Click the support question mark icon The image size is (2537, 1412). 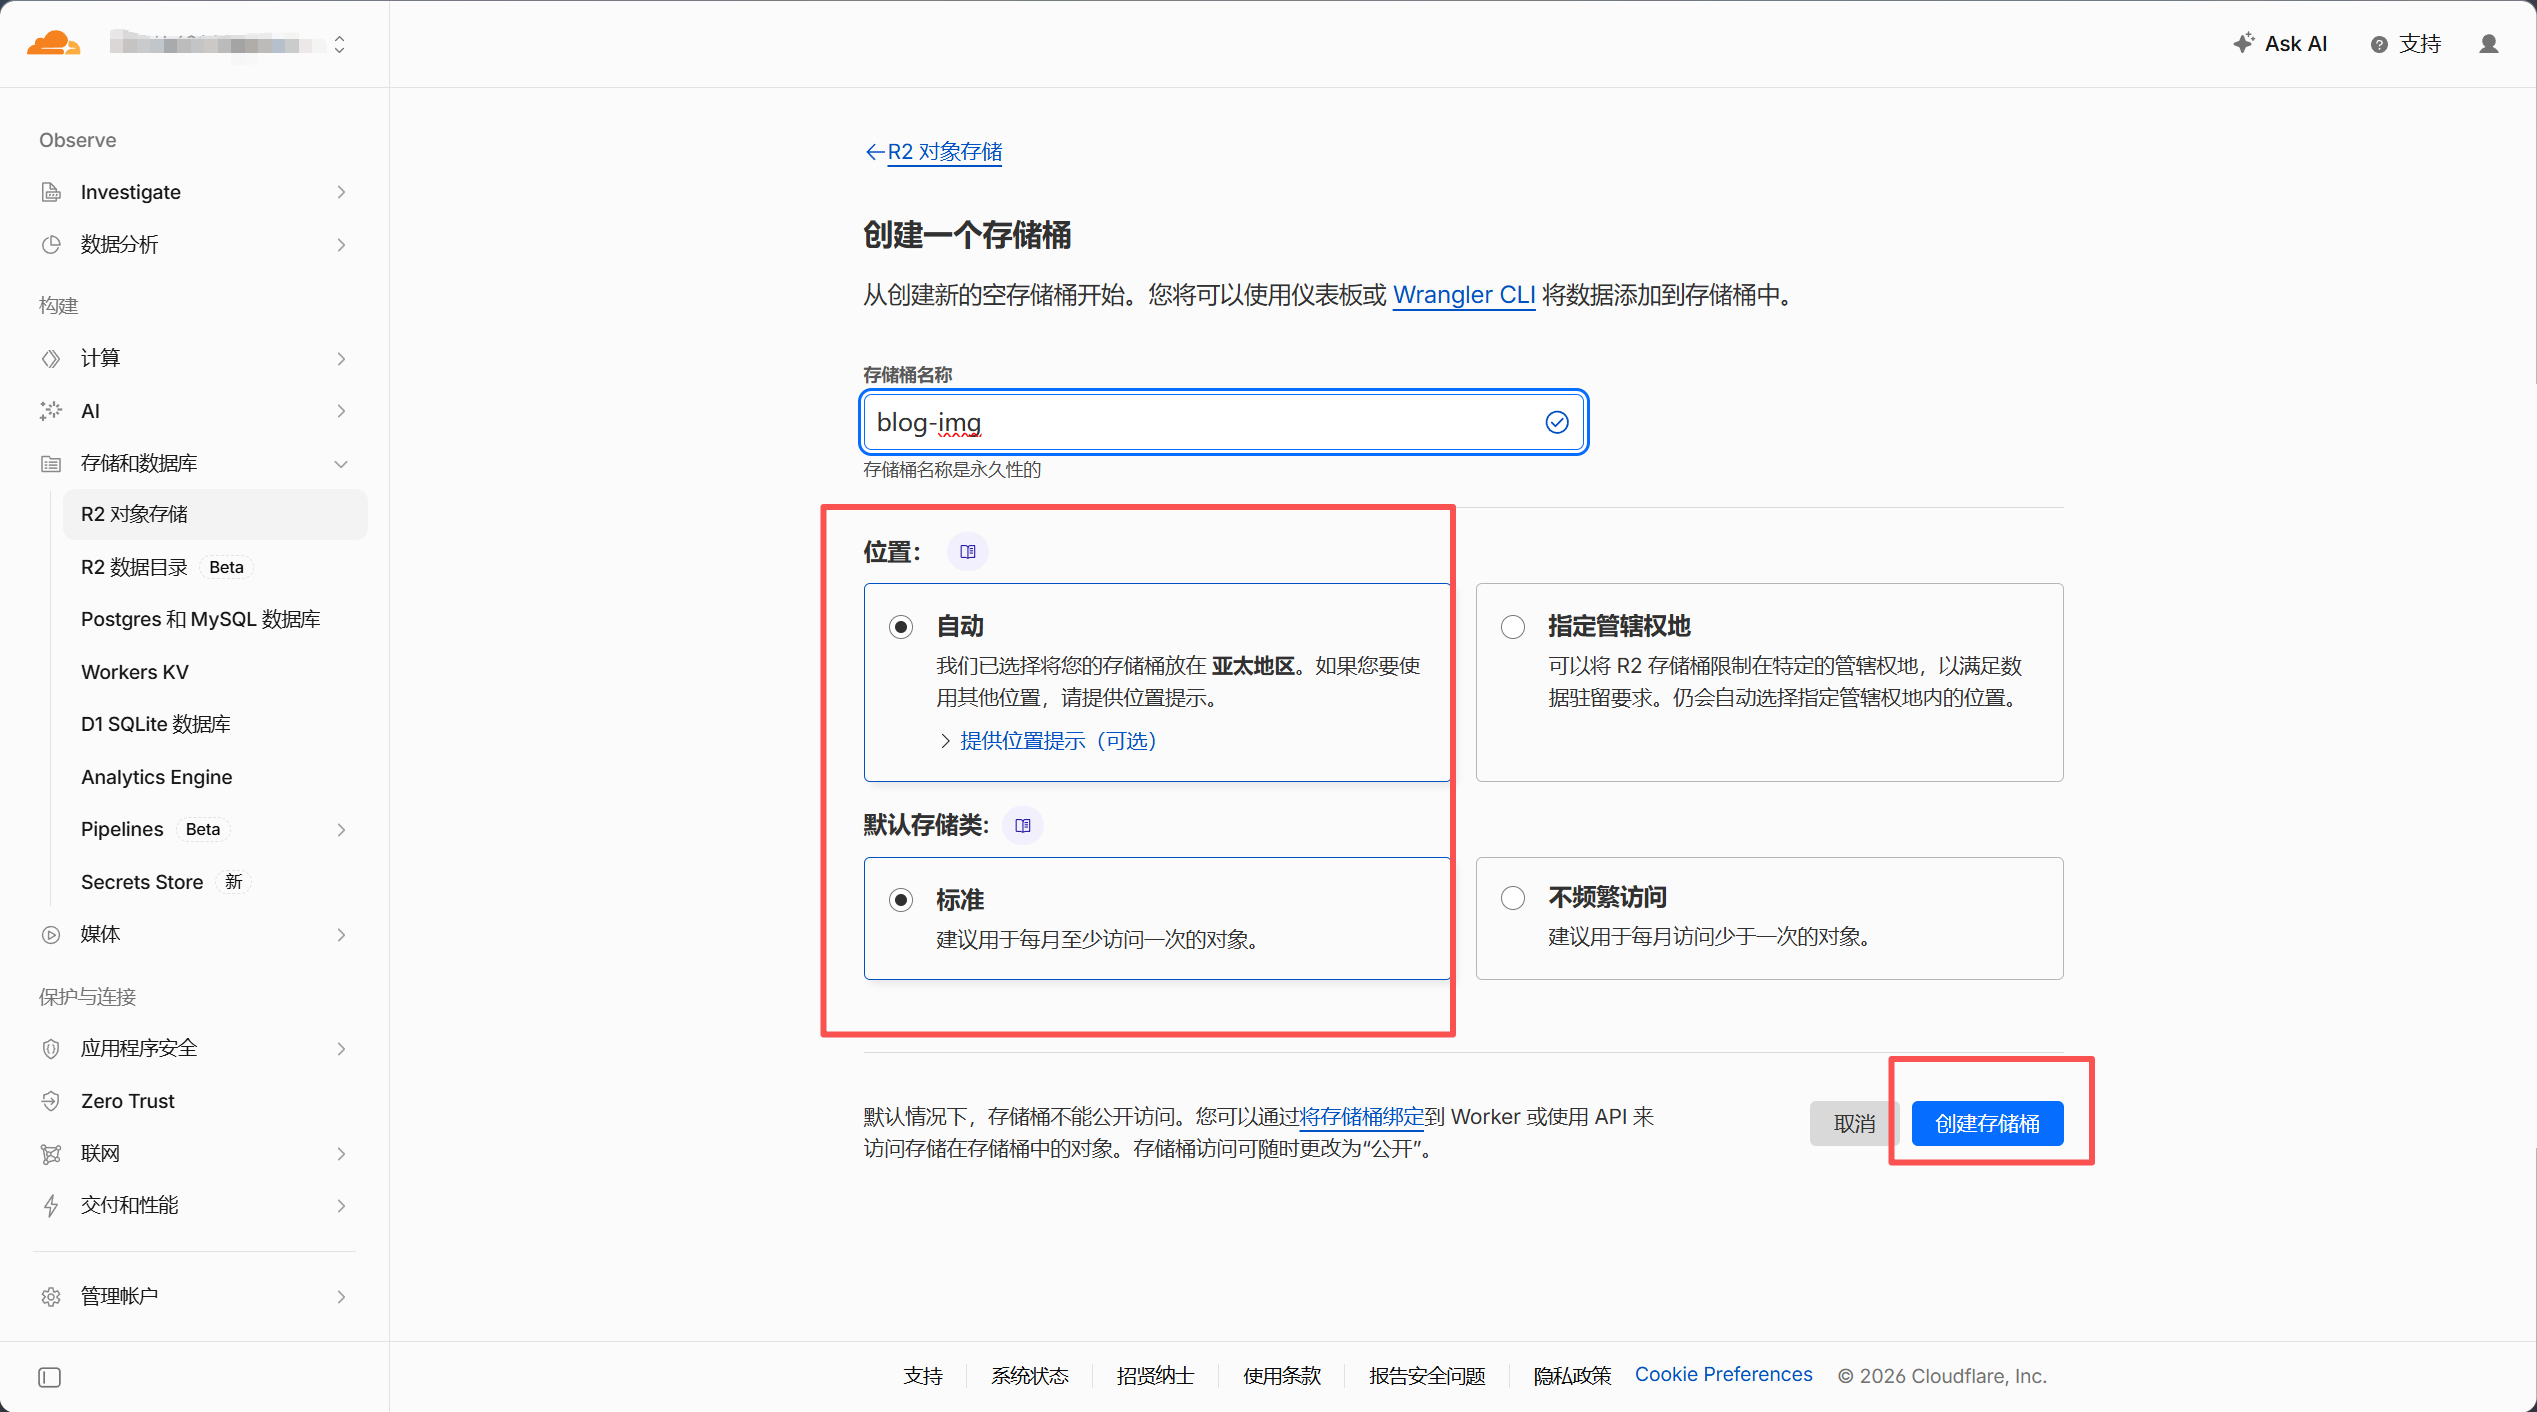tap(2379, 44)
